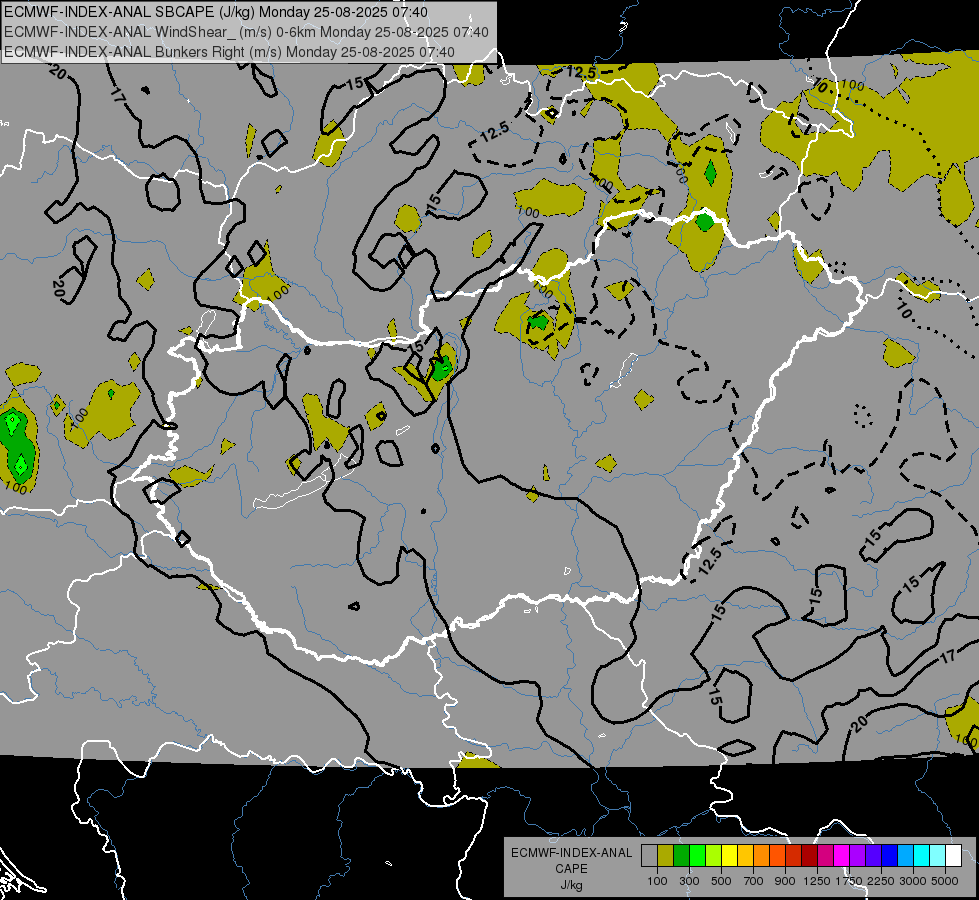Viewport: 979px width, 900px height.
Task: Click the 700 value under the legend
Action: click(x=754, y=881)
